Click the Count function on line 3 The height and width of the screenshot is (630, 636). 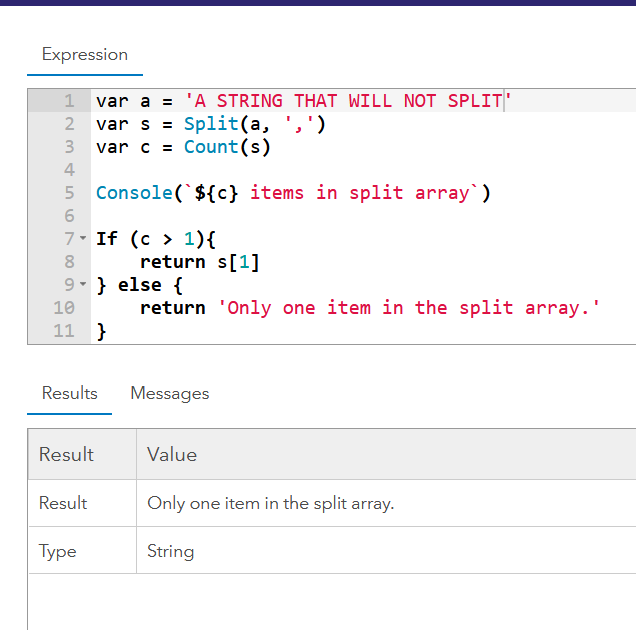(x=210, y=147)
